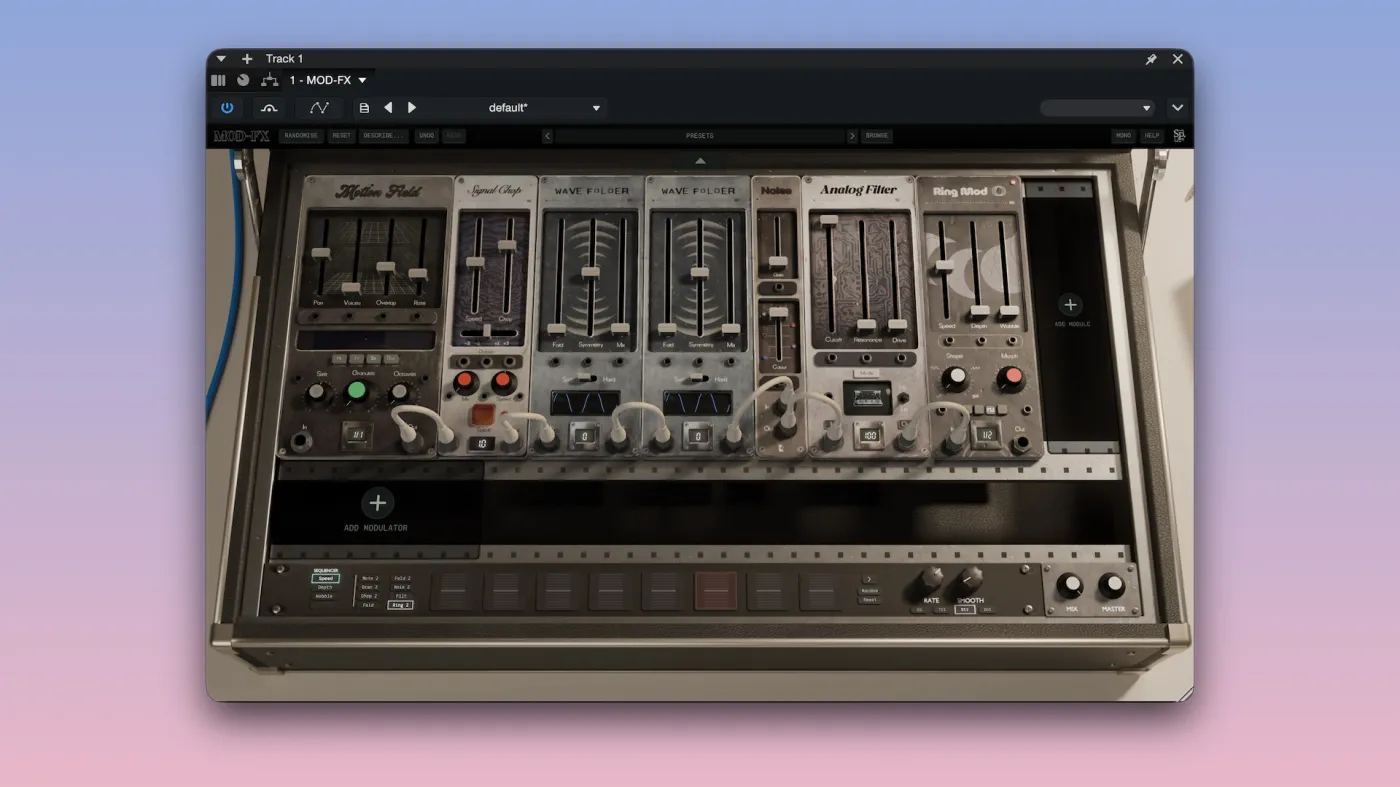
Task: Open the plugin routing icon next to MOD-FX
Action: pyautogui.click(x=269, y=80)
